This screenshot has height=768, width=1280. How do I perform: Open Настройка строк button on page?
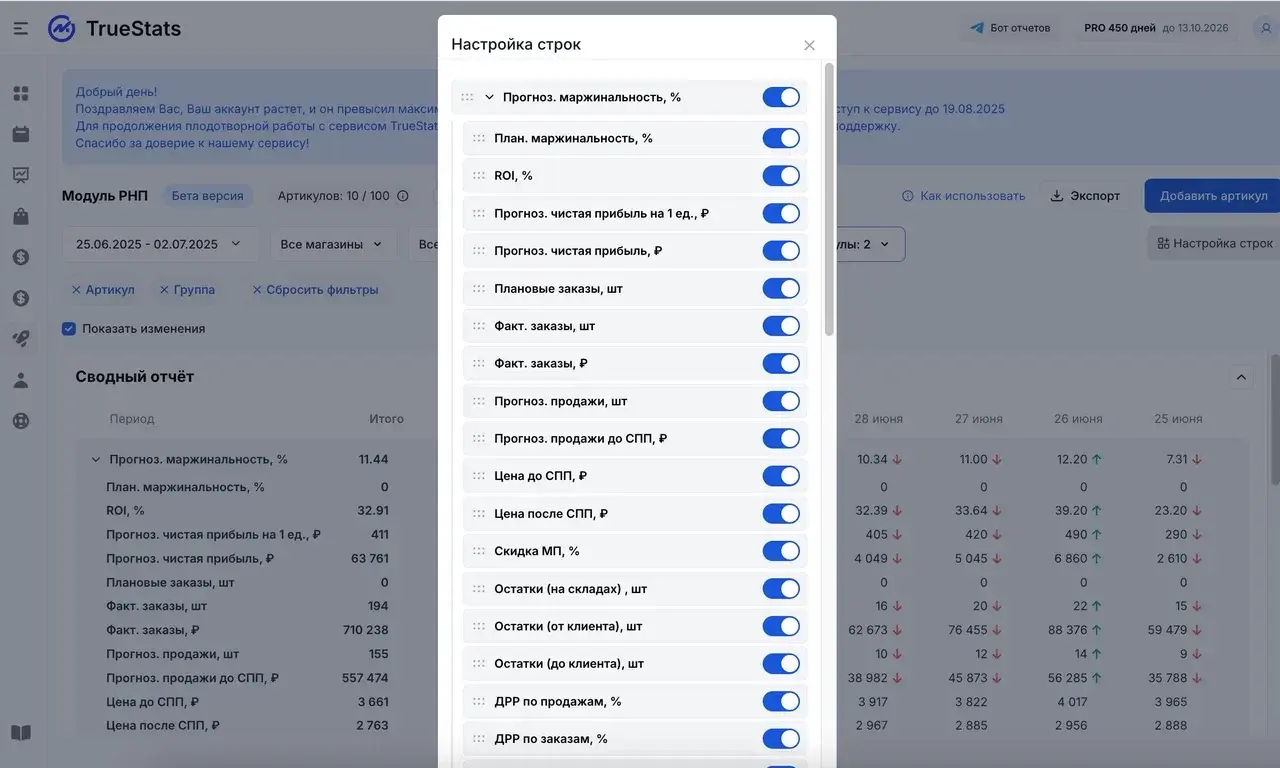point(1214,243)
